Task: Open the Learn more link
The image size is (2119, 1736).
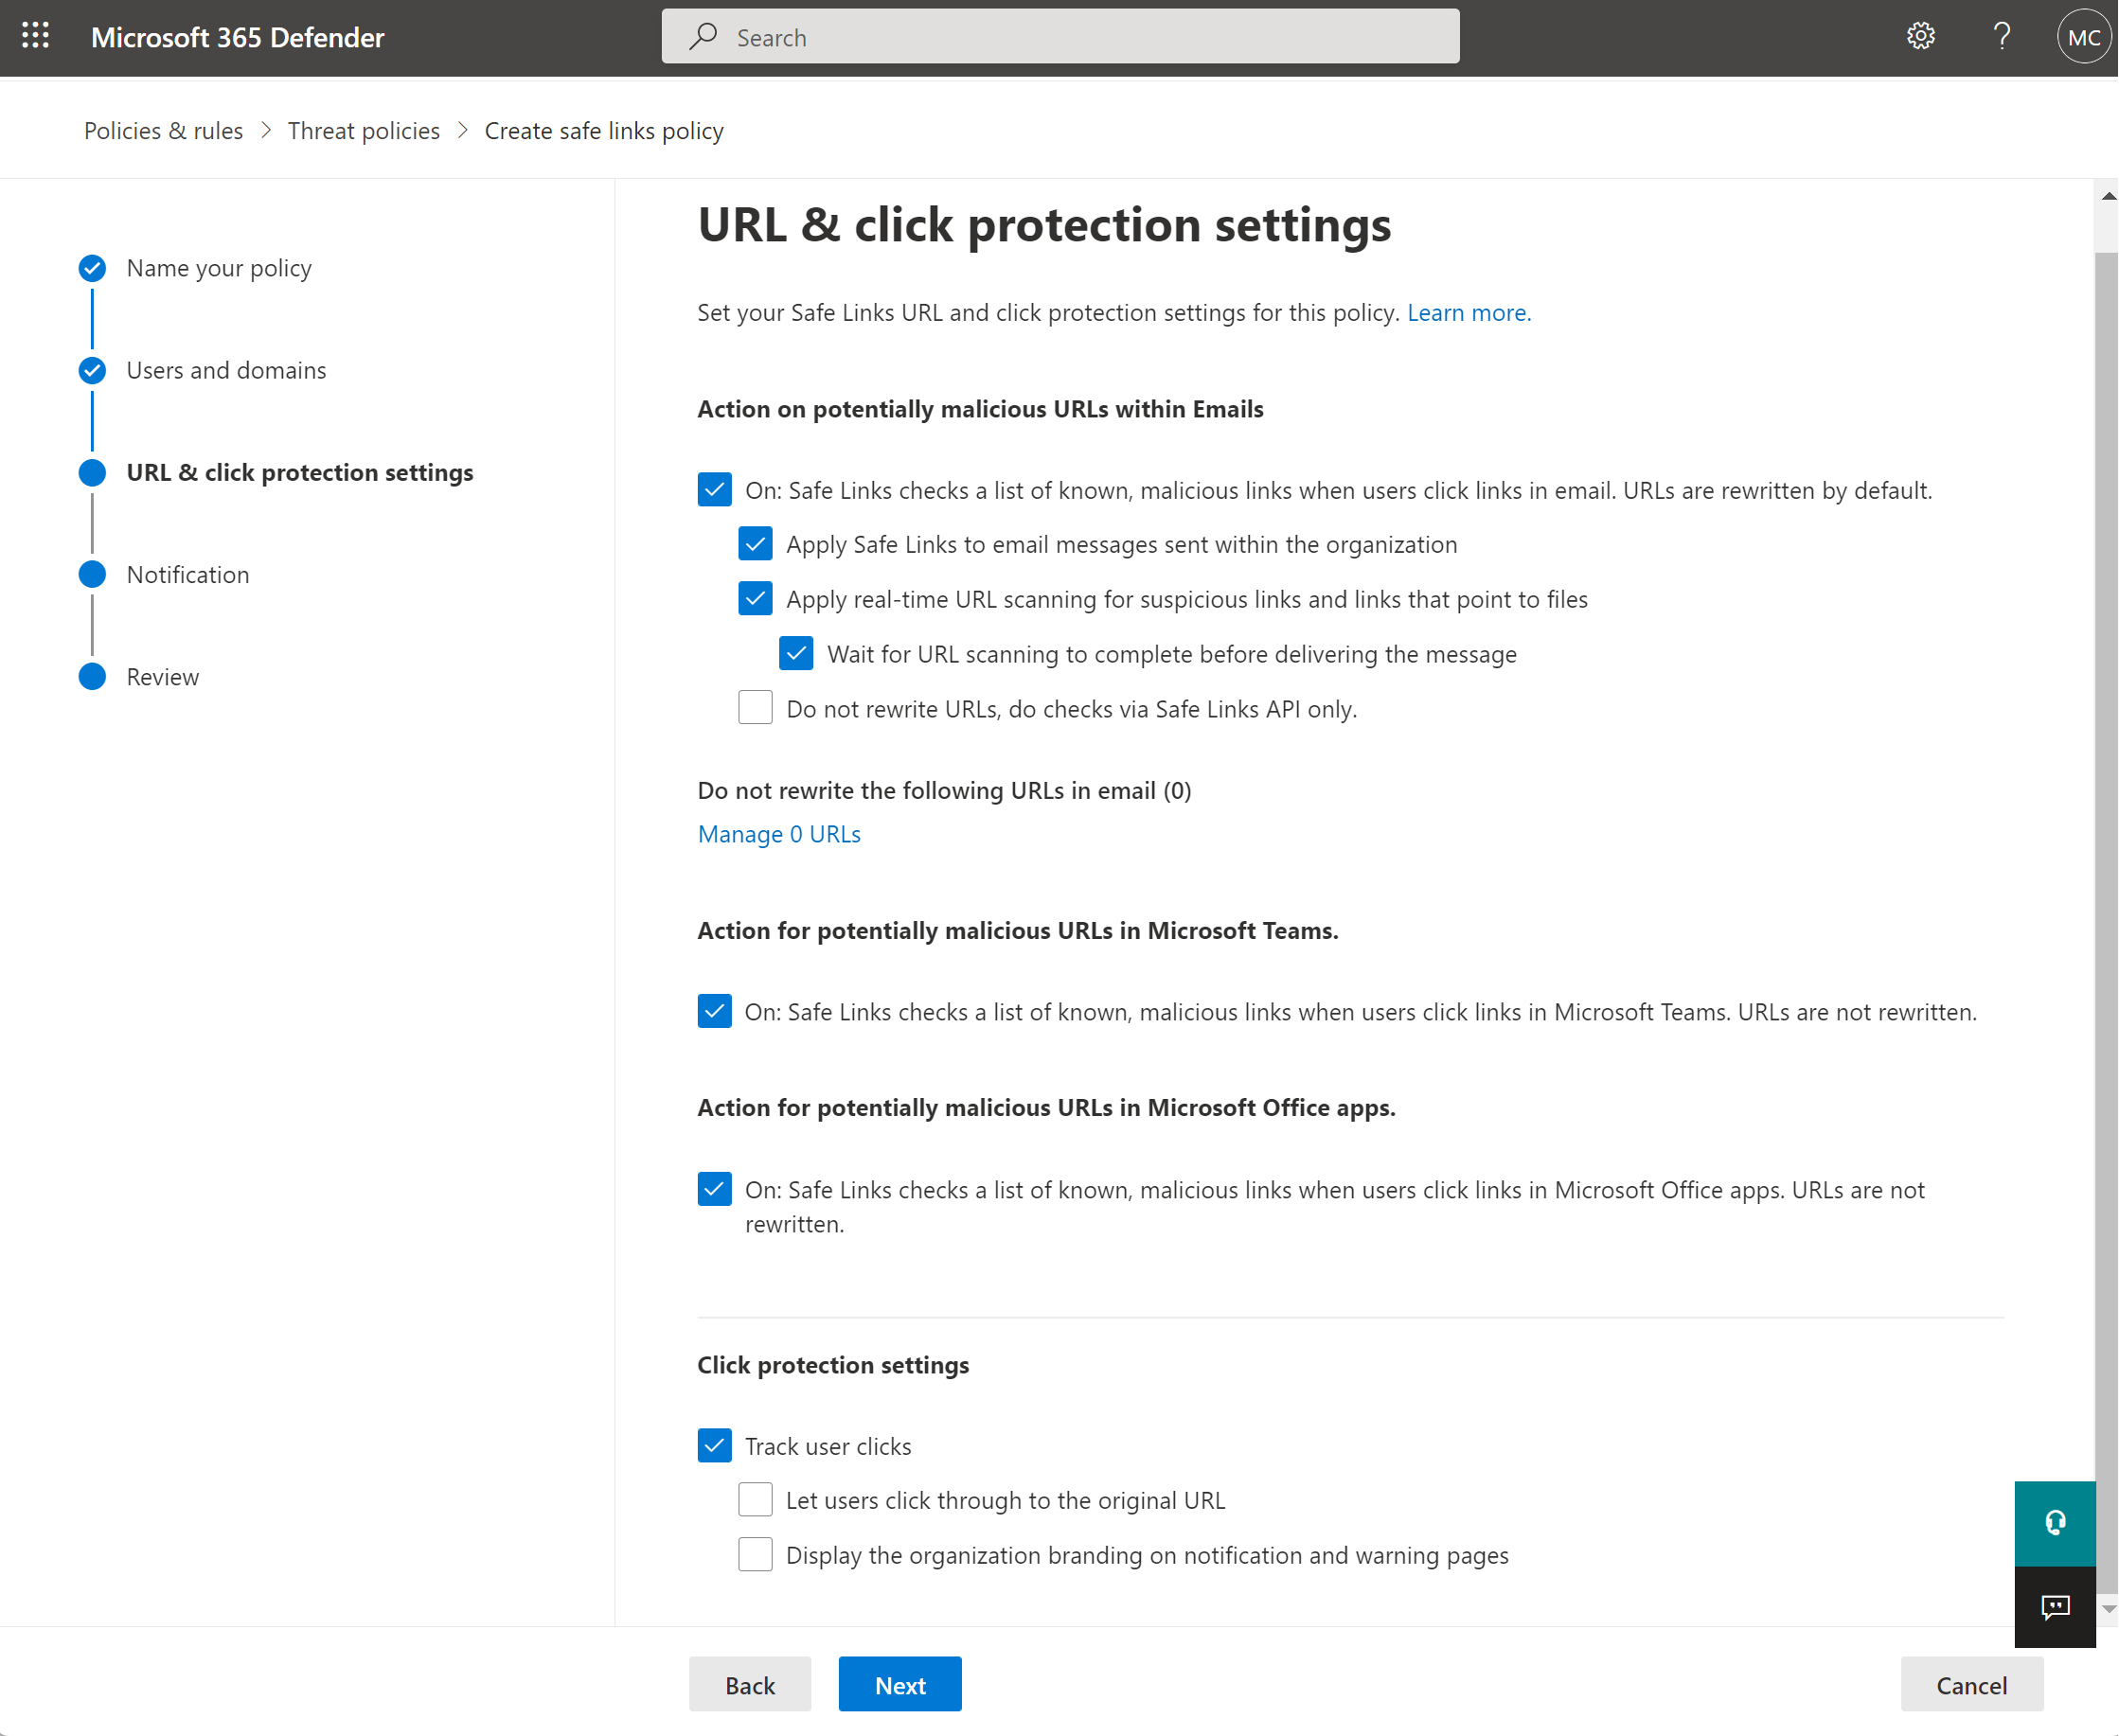Action: (x=1469, y=313)
